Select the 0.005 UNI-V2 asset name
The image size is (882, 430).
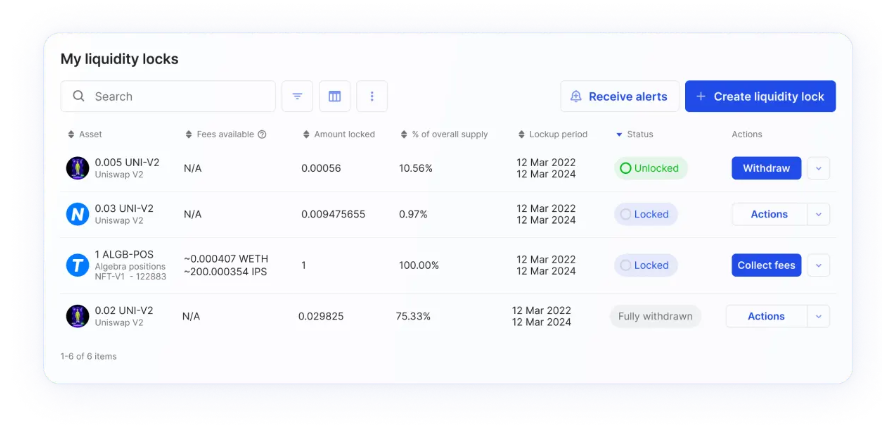[127, 163]
